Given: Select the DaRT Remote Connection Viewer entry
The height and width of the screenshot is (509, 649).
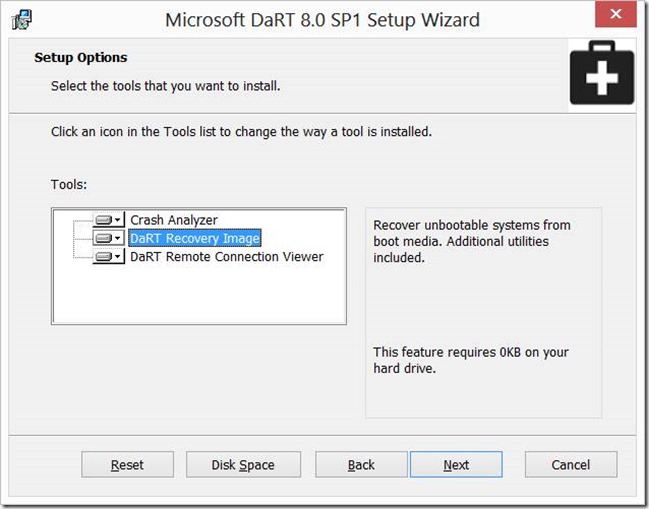Looking at the screenshot, I should 226,257.
